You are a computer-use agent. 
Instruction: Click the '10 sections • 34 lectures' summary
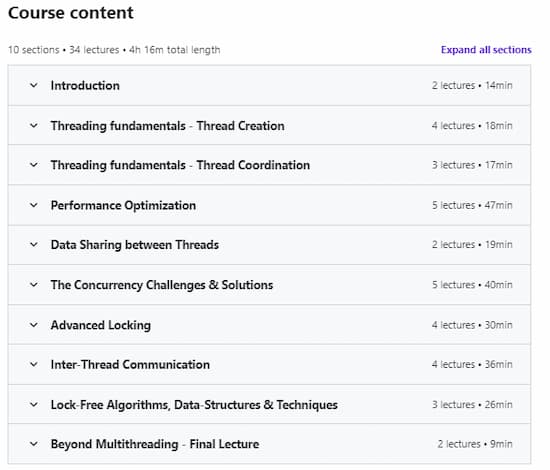click(x=64, y=50)
